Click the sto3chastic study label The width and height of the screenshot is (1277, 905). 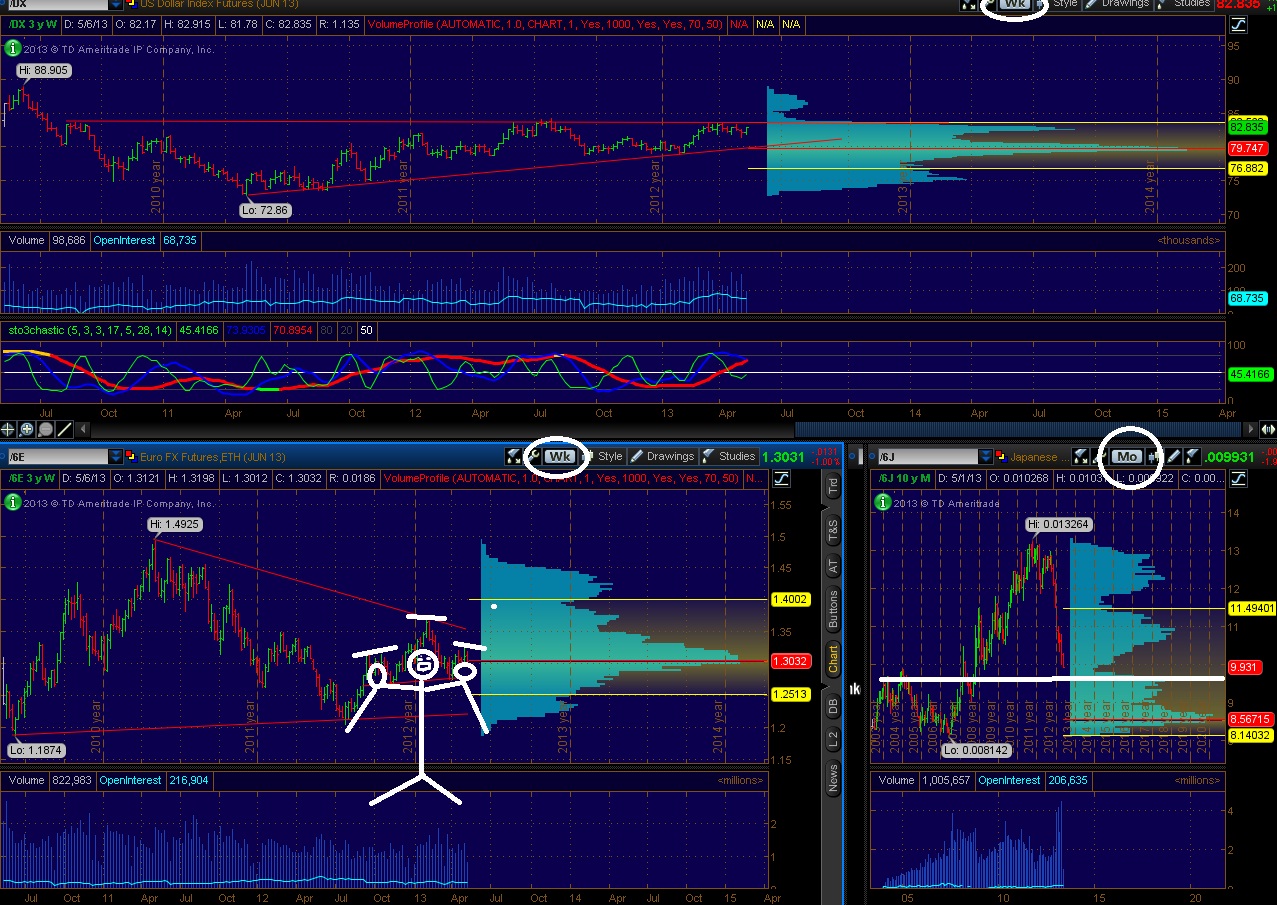click(x=89, y=328)
